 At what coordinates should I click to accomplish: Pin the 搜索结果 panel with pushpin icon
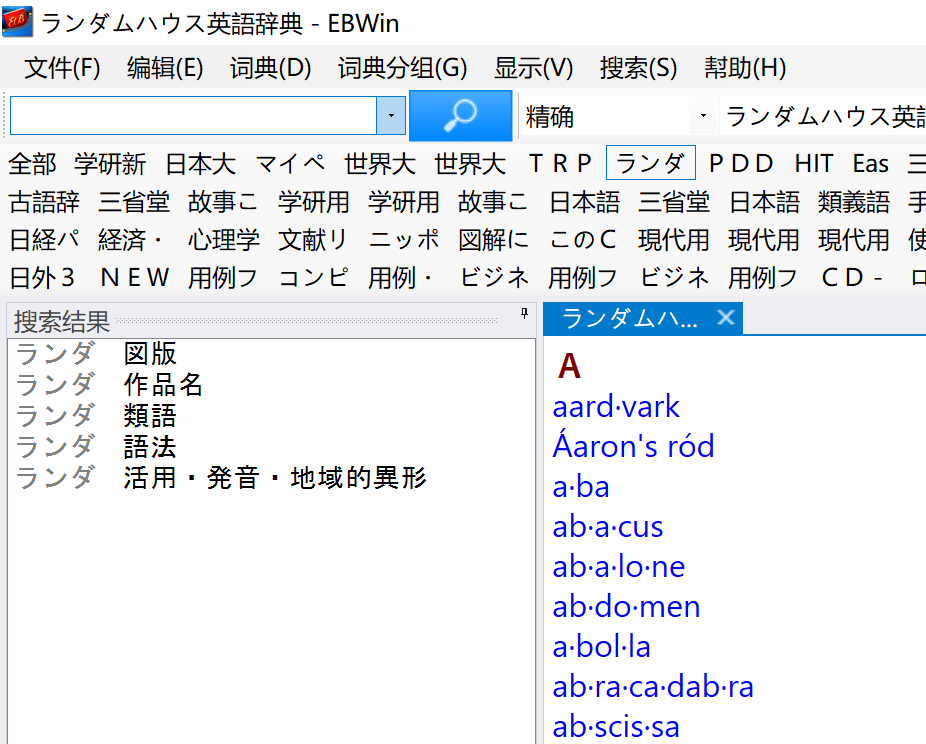point(524,314)
